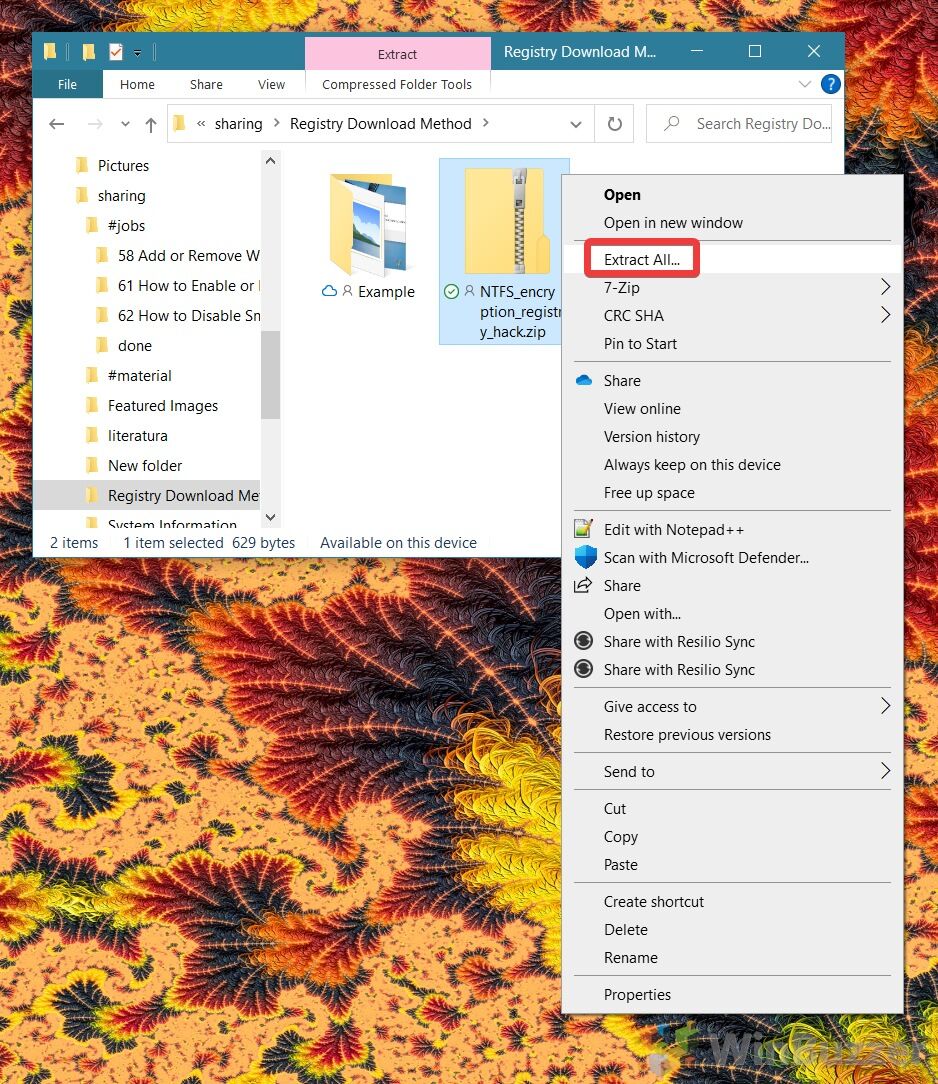Viewport: 938px width, 1084px height.
Task: Open the #jobs folder in tree
Action: [x=126, y=225]
